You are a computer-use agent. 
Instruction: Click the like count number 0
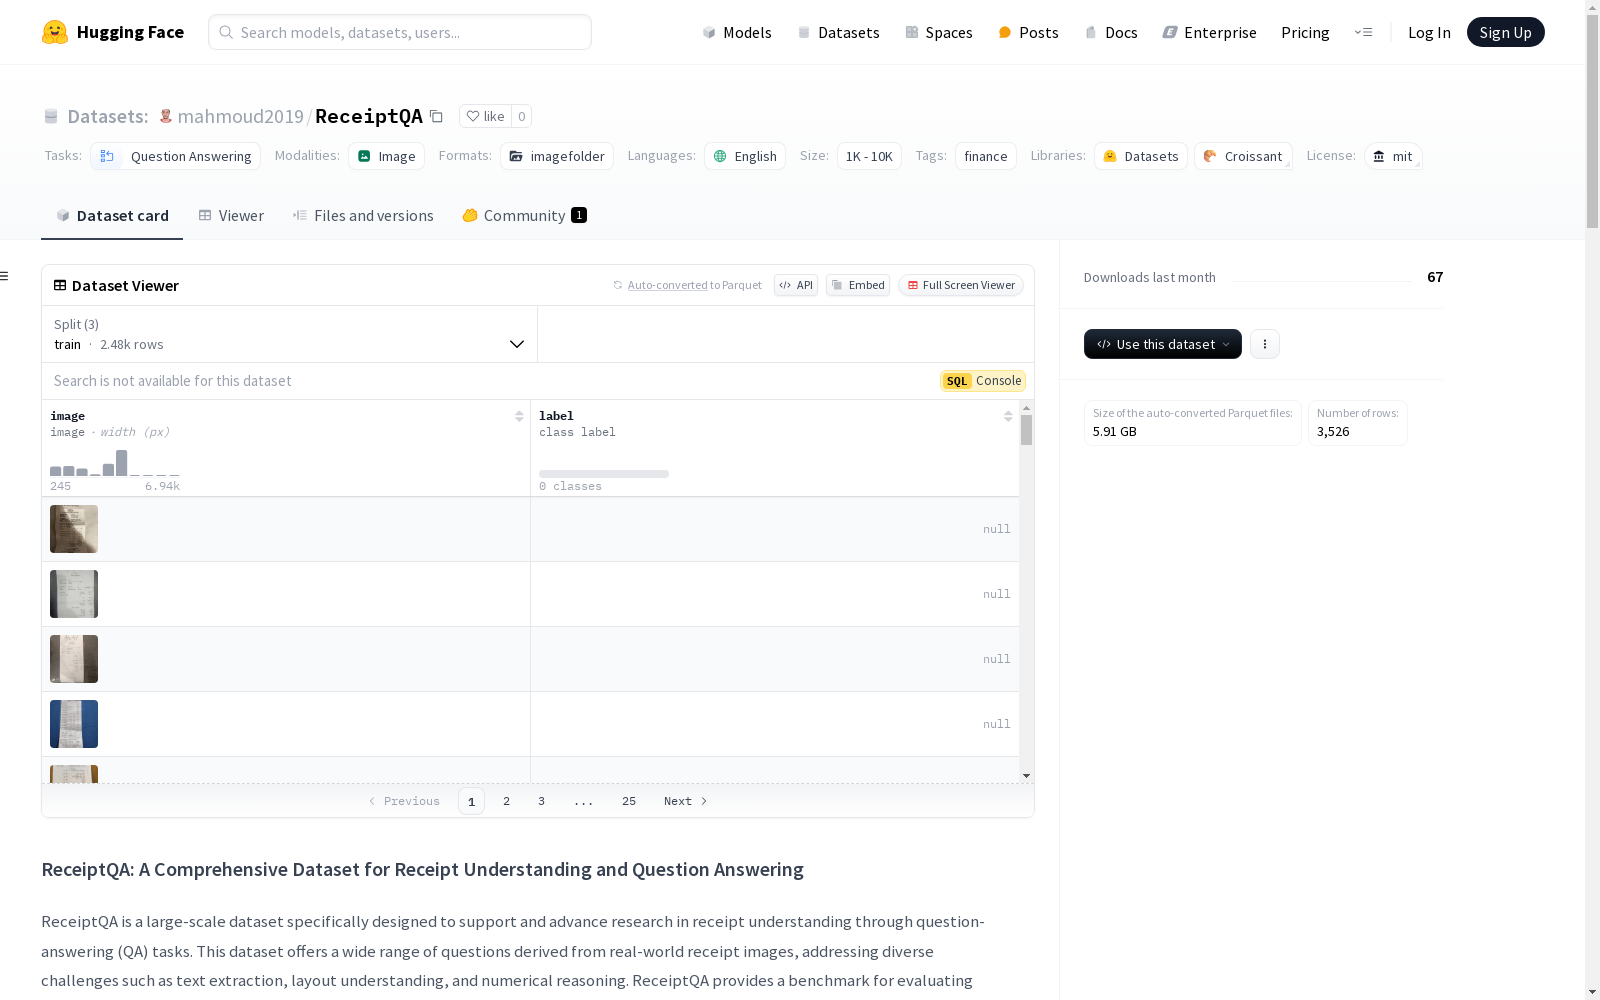(x=521, y=116)
